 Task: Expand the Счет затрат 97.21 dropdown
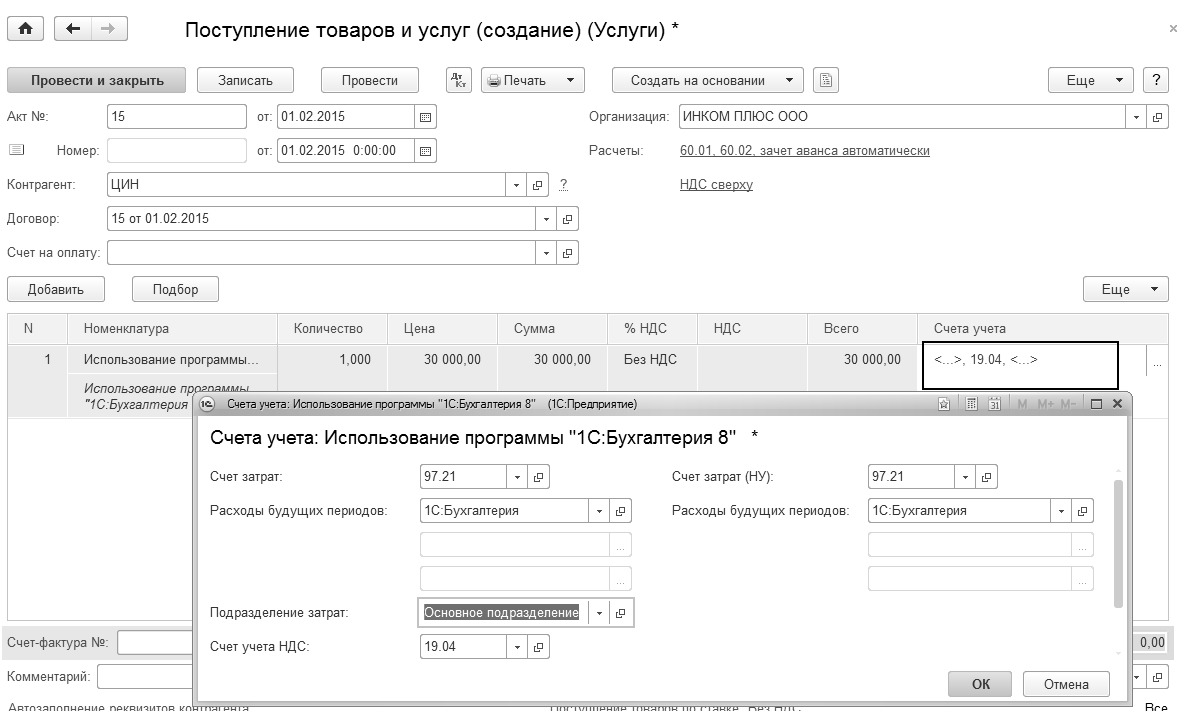[x=517, y=477]
